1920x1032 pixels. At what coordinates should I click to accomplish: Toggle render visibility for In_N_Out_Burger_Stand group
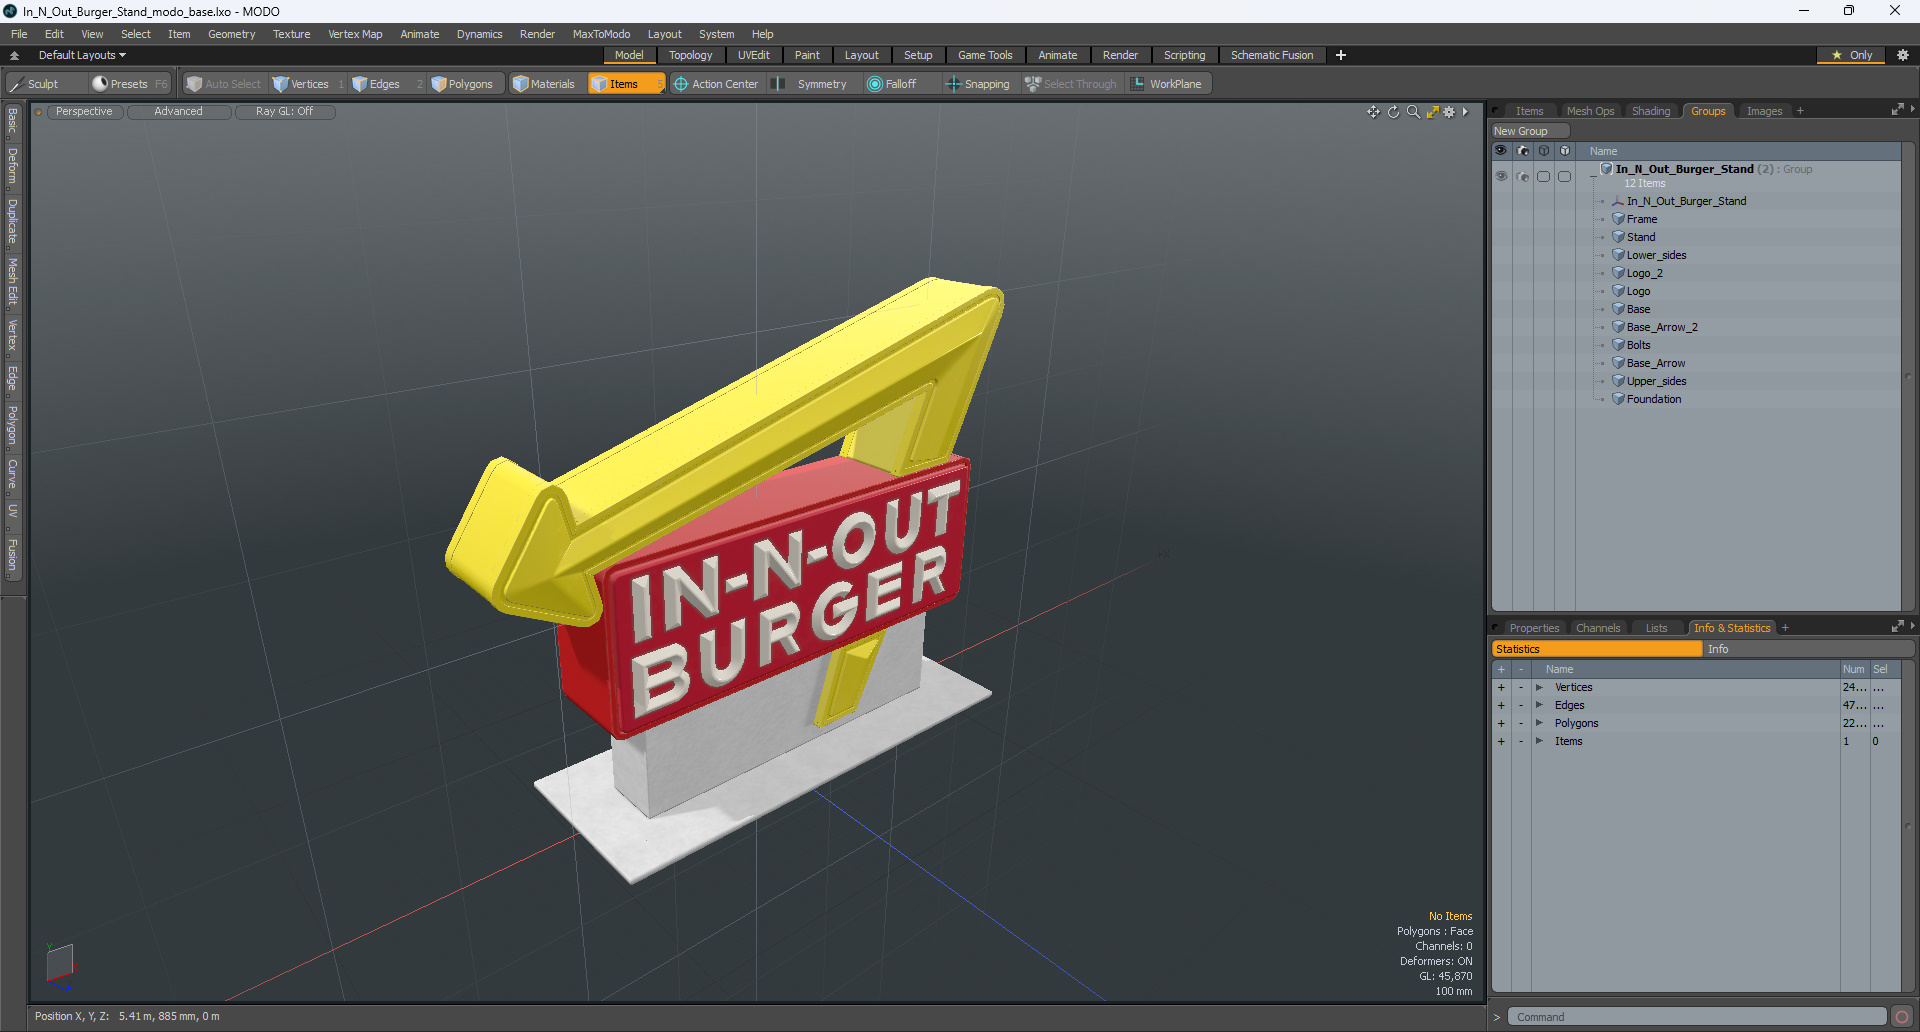point(1522,176)
